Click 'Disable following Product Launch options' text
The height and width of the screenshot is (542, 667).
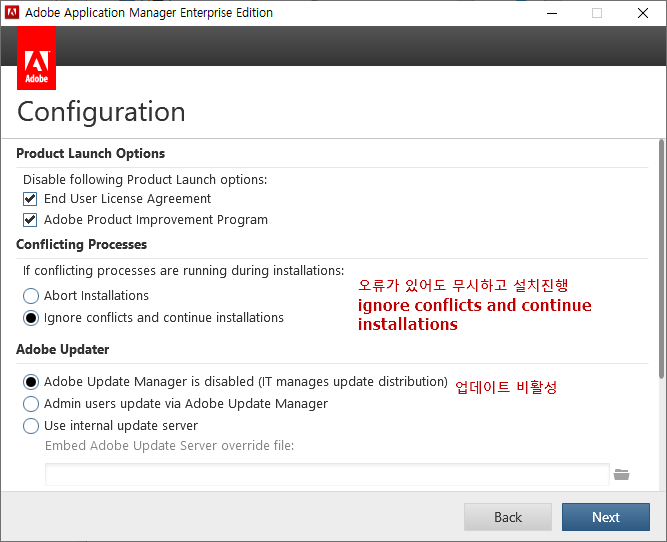click(145, 180)
